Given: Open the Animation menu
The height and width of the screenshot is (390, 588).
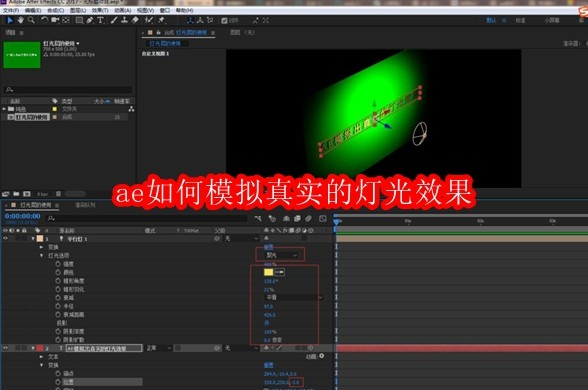Looking at the screenshot, I should coord(123,10).
